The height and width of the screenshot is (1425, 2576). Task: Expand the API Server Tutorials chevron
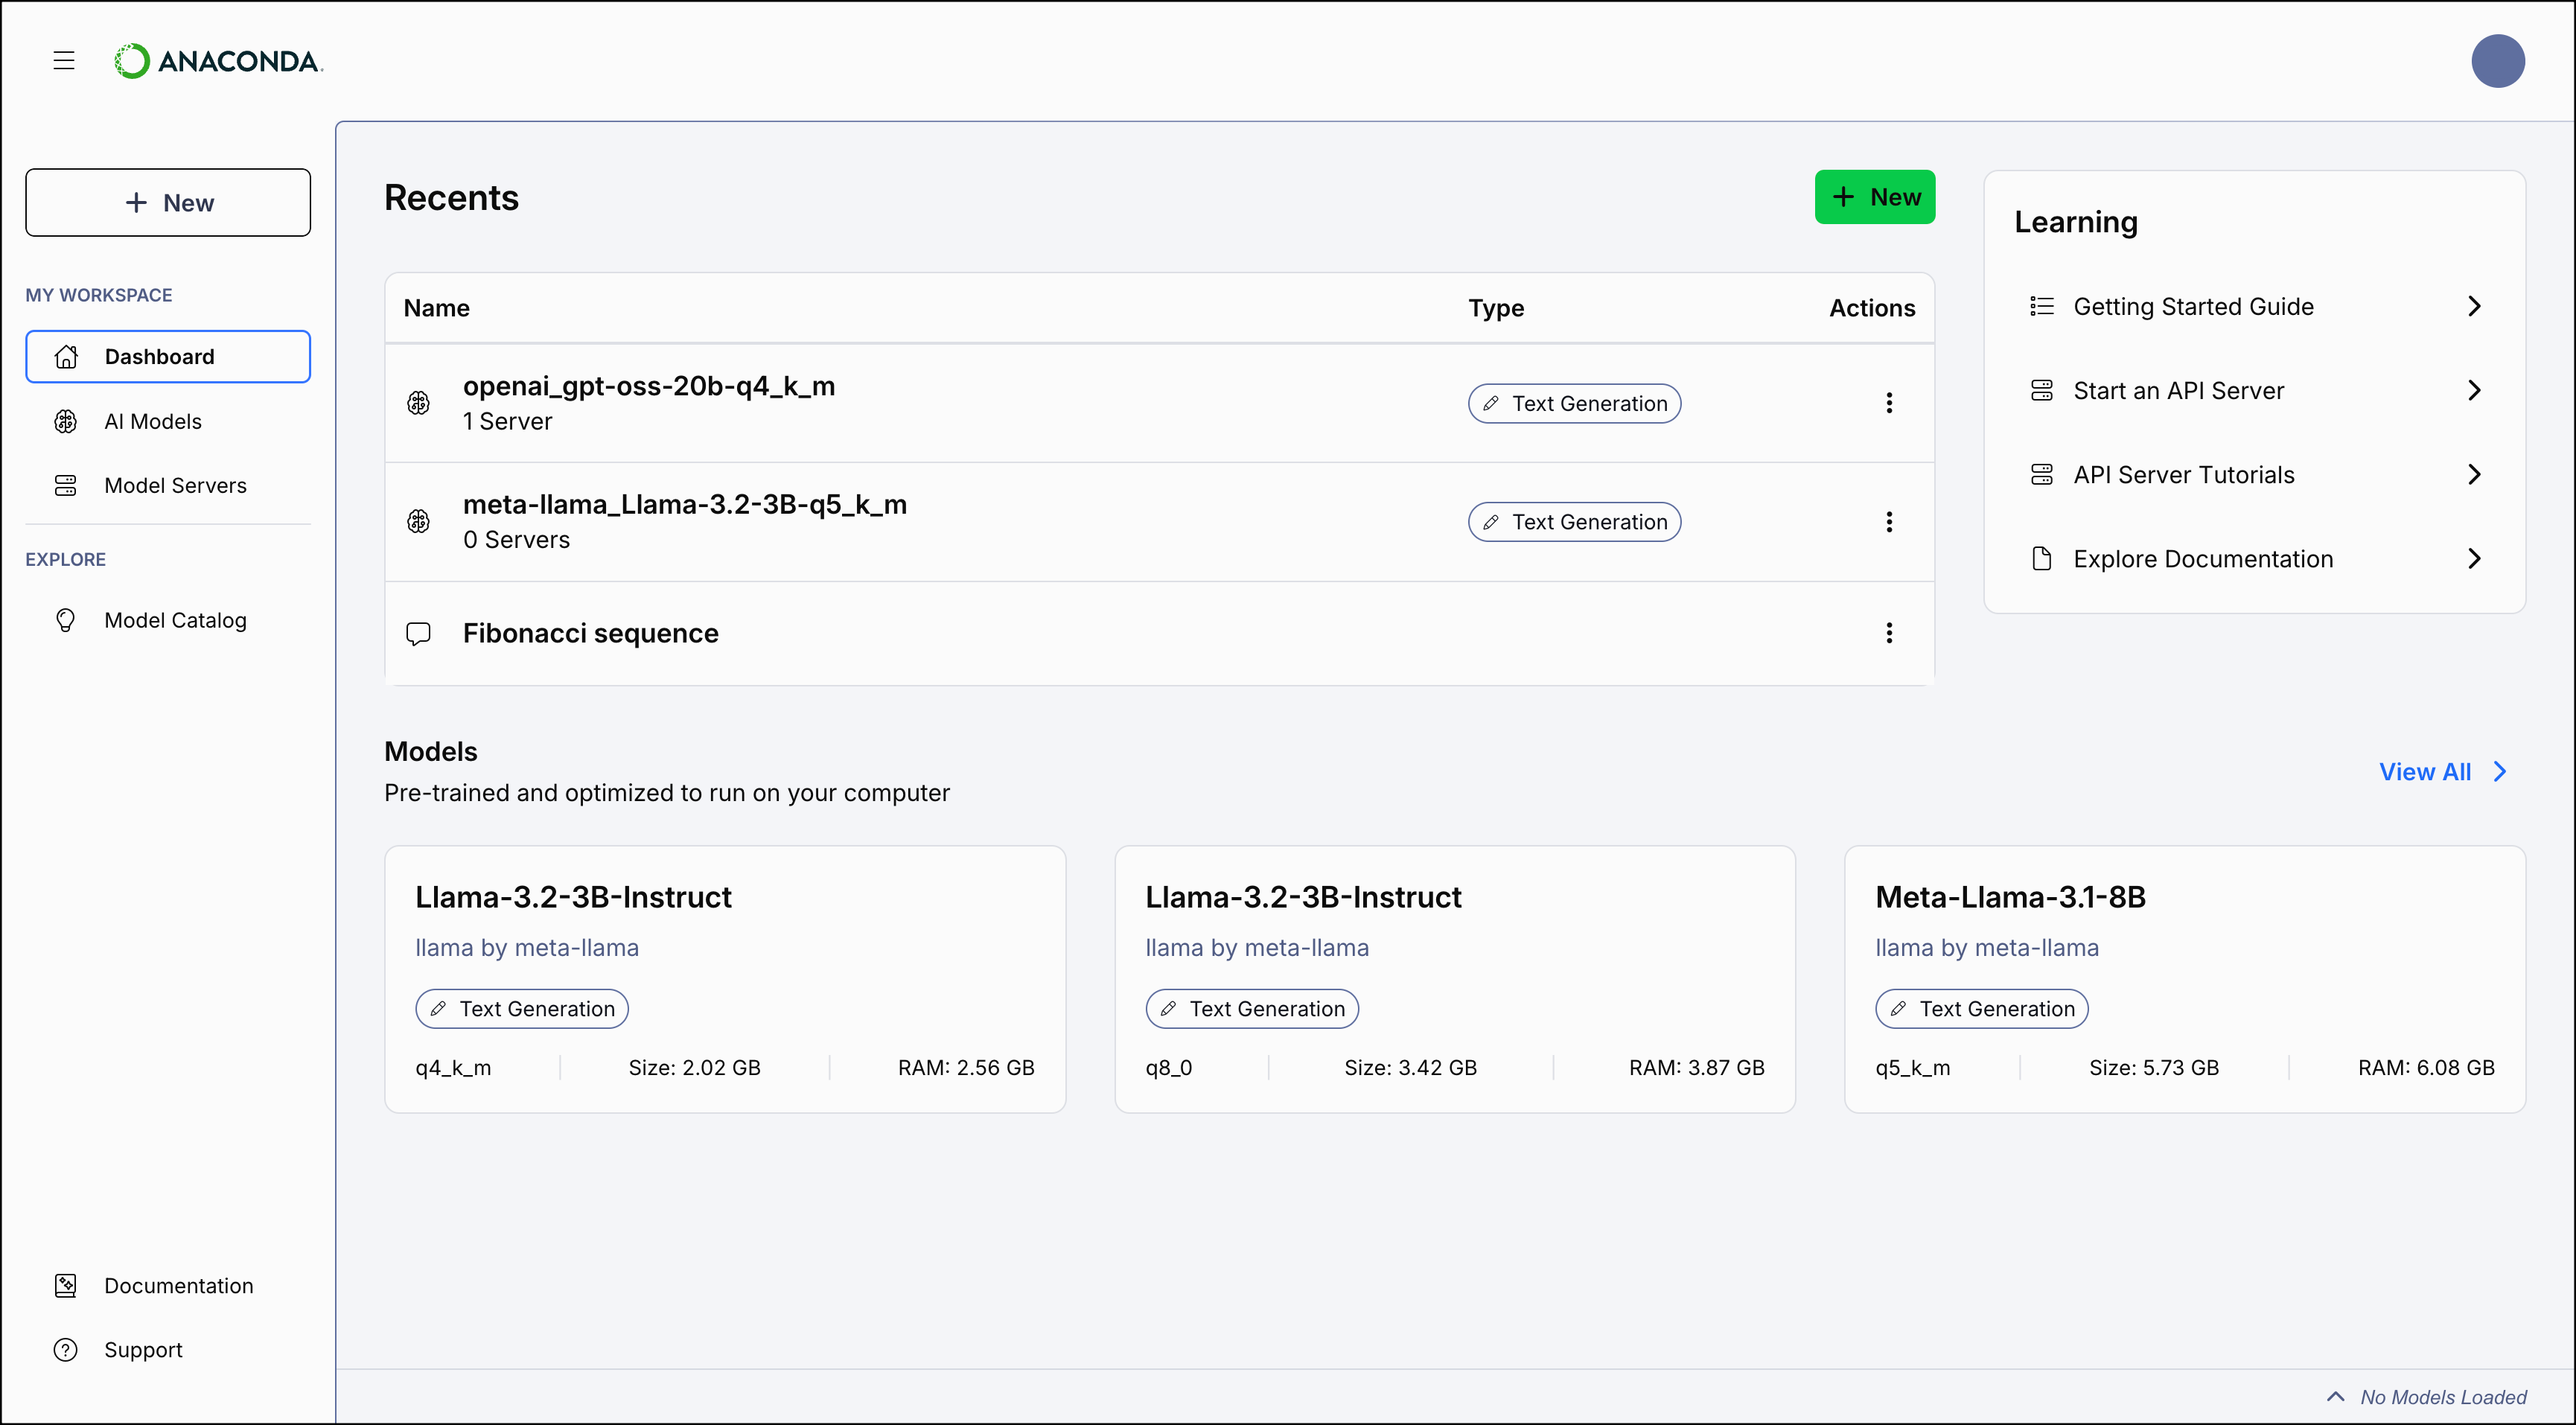click(x=2475, y=473)
